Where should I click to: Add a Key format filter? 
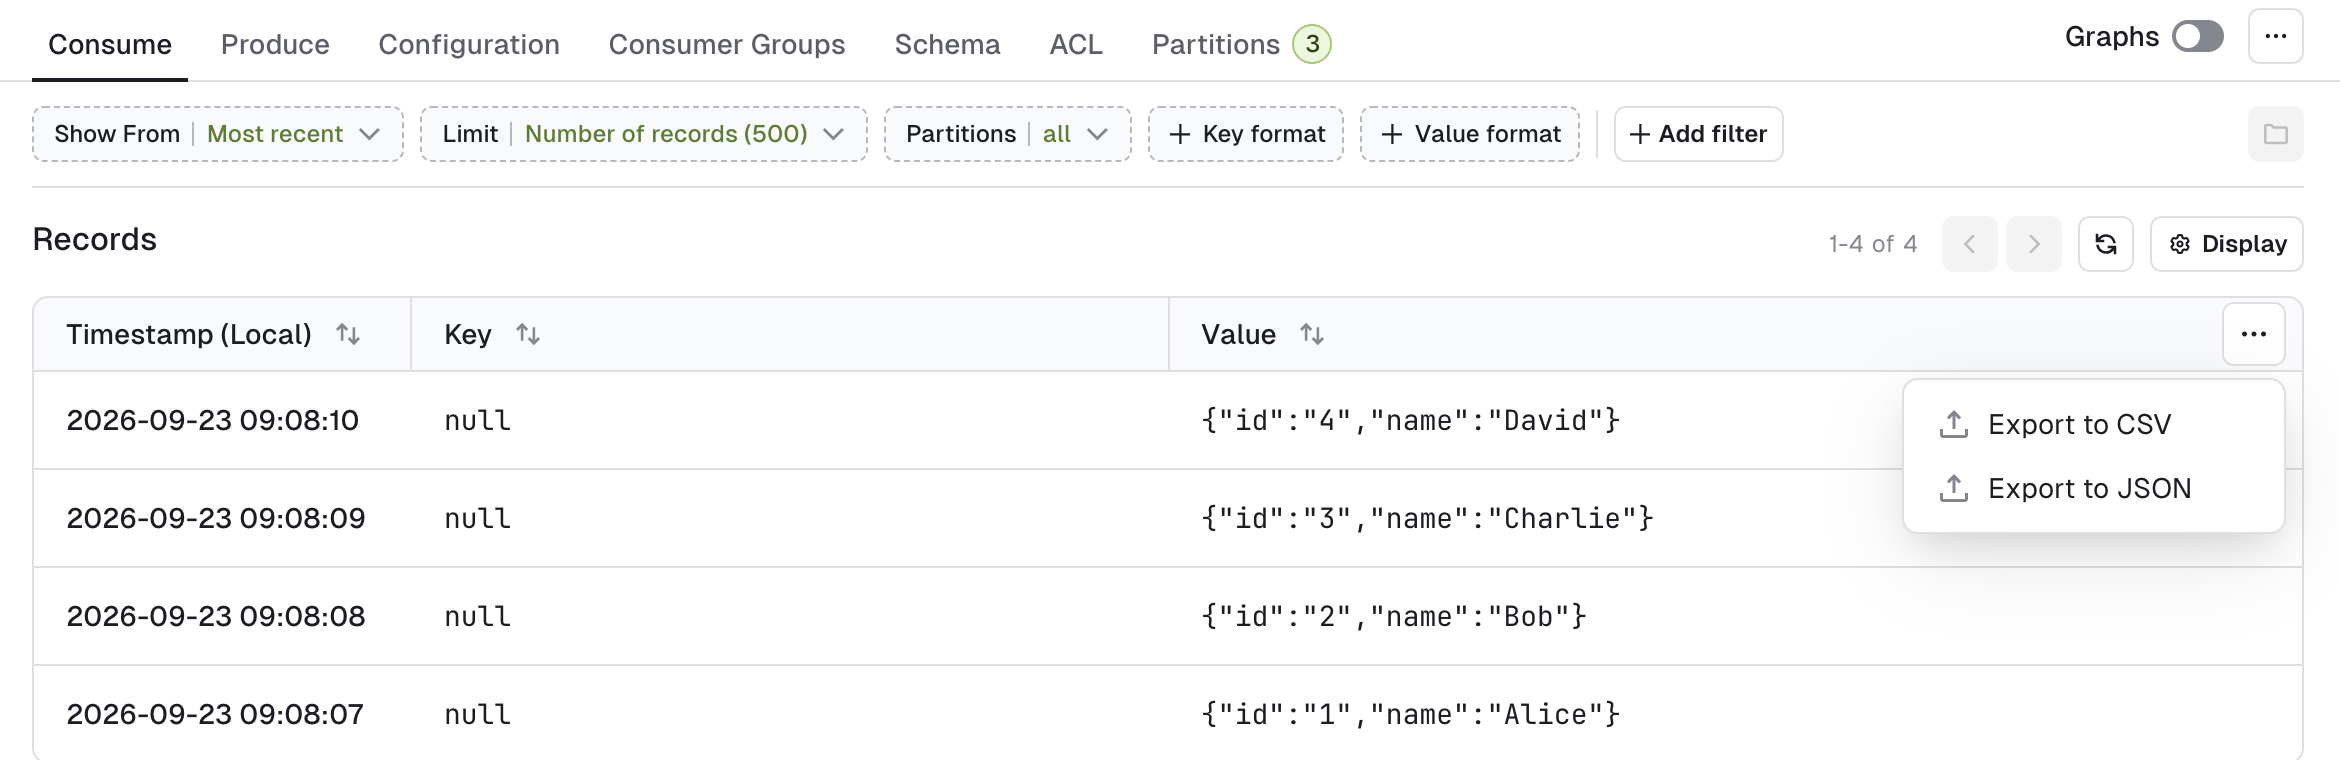1246,134
